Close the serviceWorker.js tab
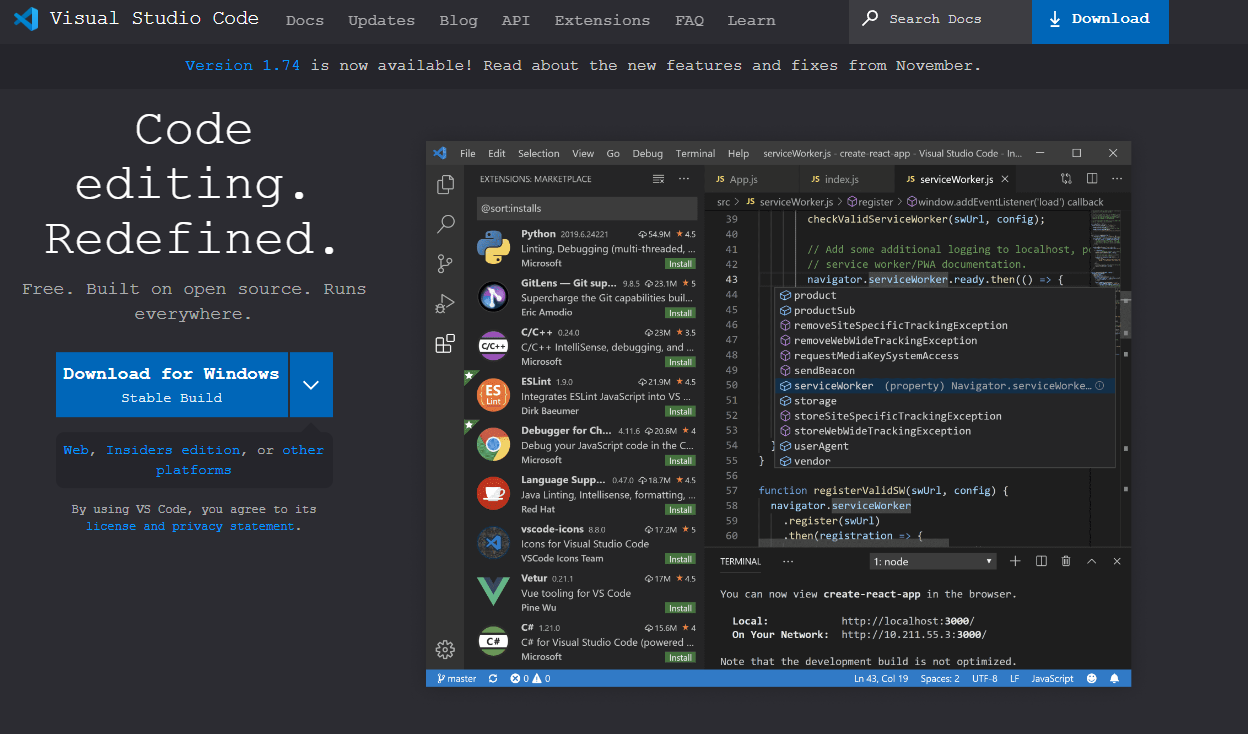Image resolution: width=1248 pixels, height=734 pixels. click(1005, 179)
